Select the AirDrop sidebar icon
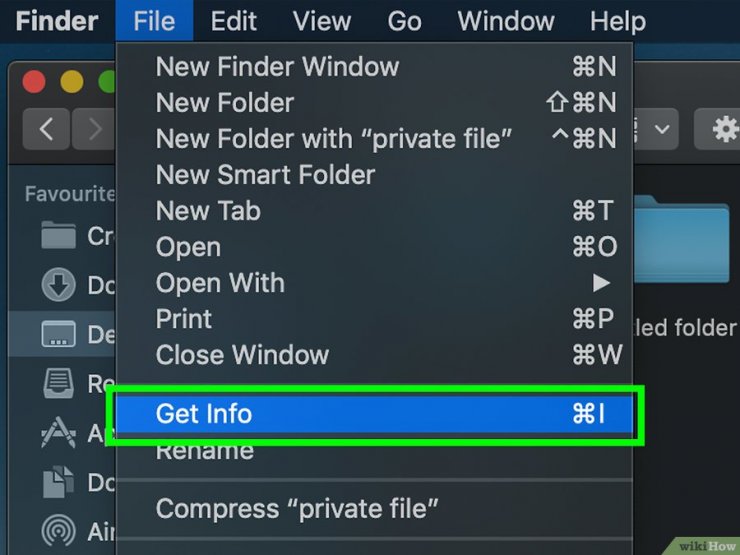Viewport: 740px width, 555px height. coord(58,531)
